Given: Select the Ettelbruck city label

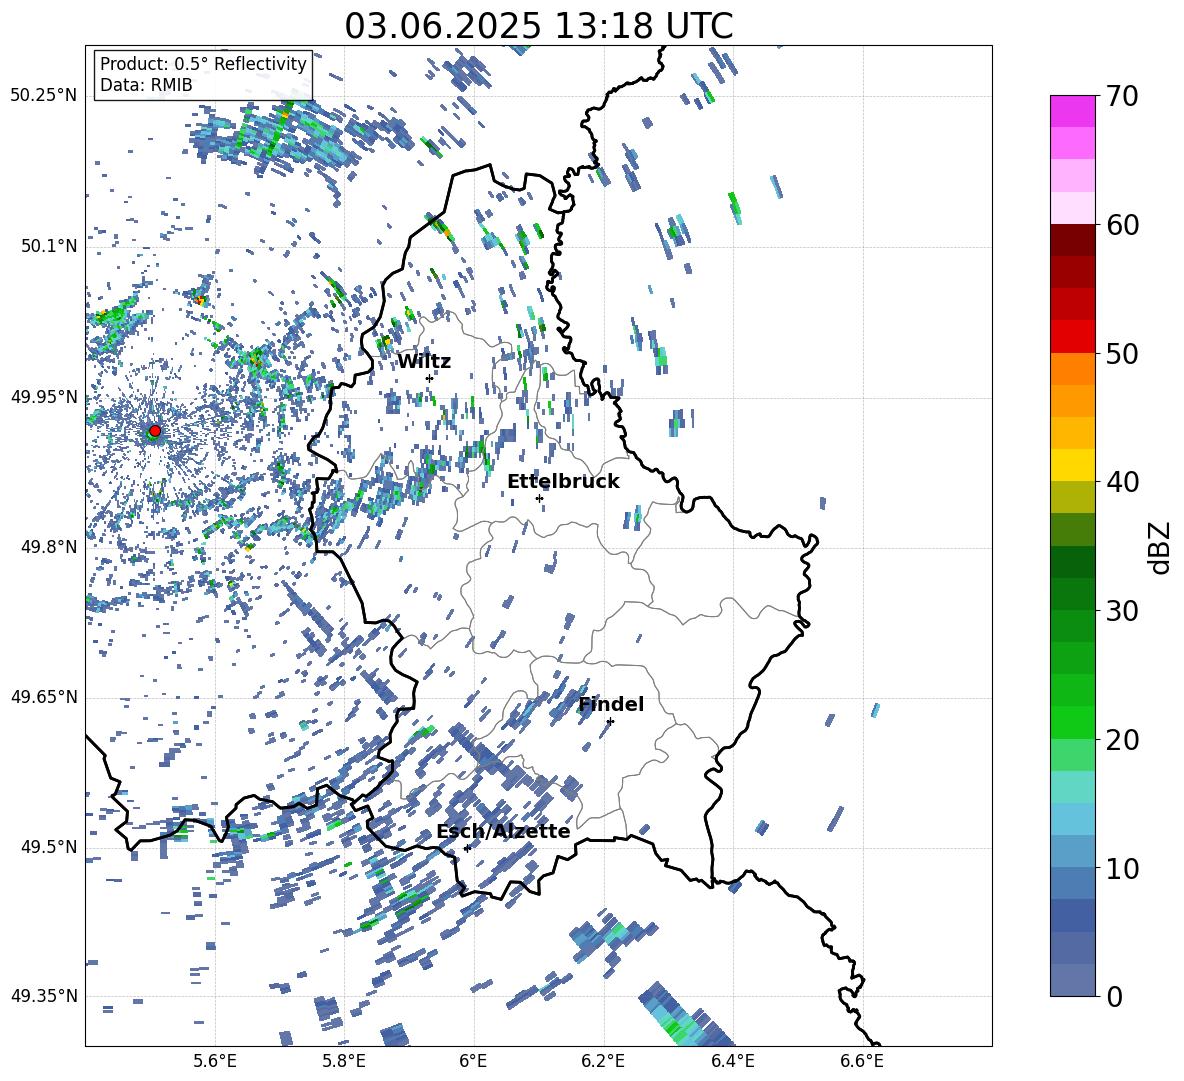Looking at the screenshot, I should click(563, 482).
